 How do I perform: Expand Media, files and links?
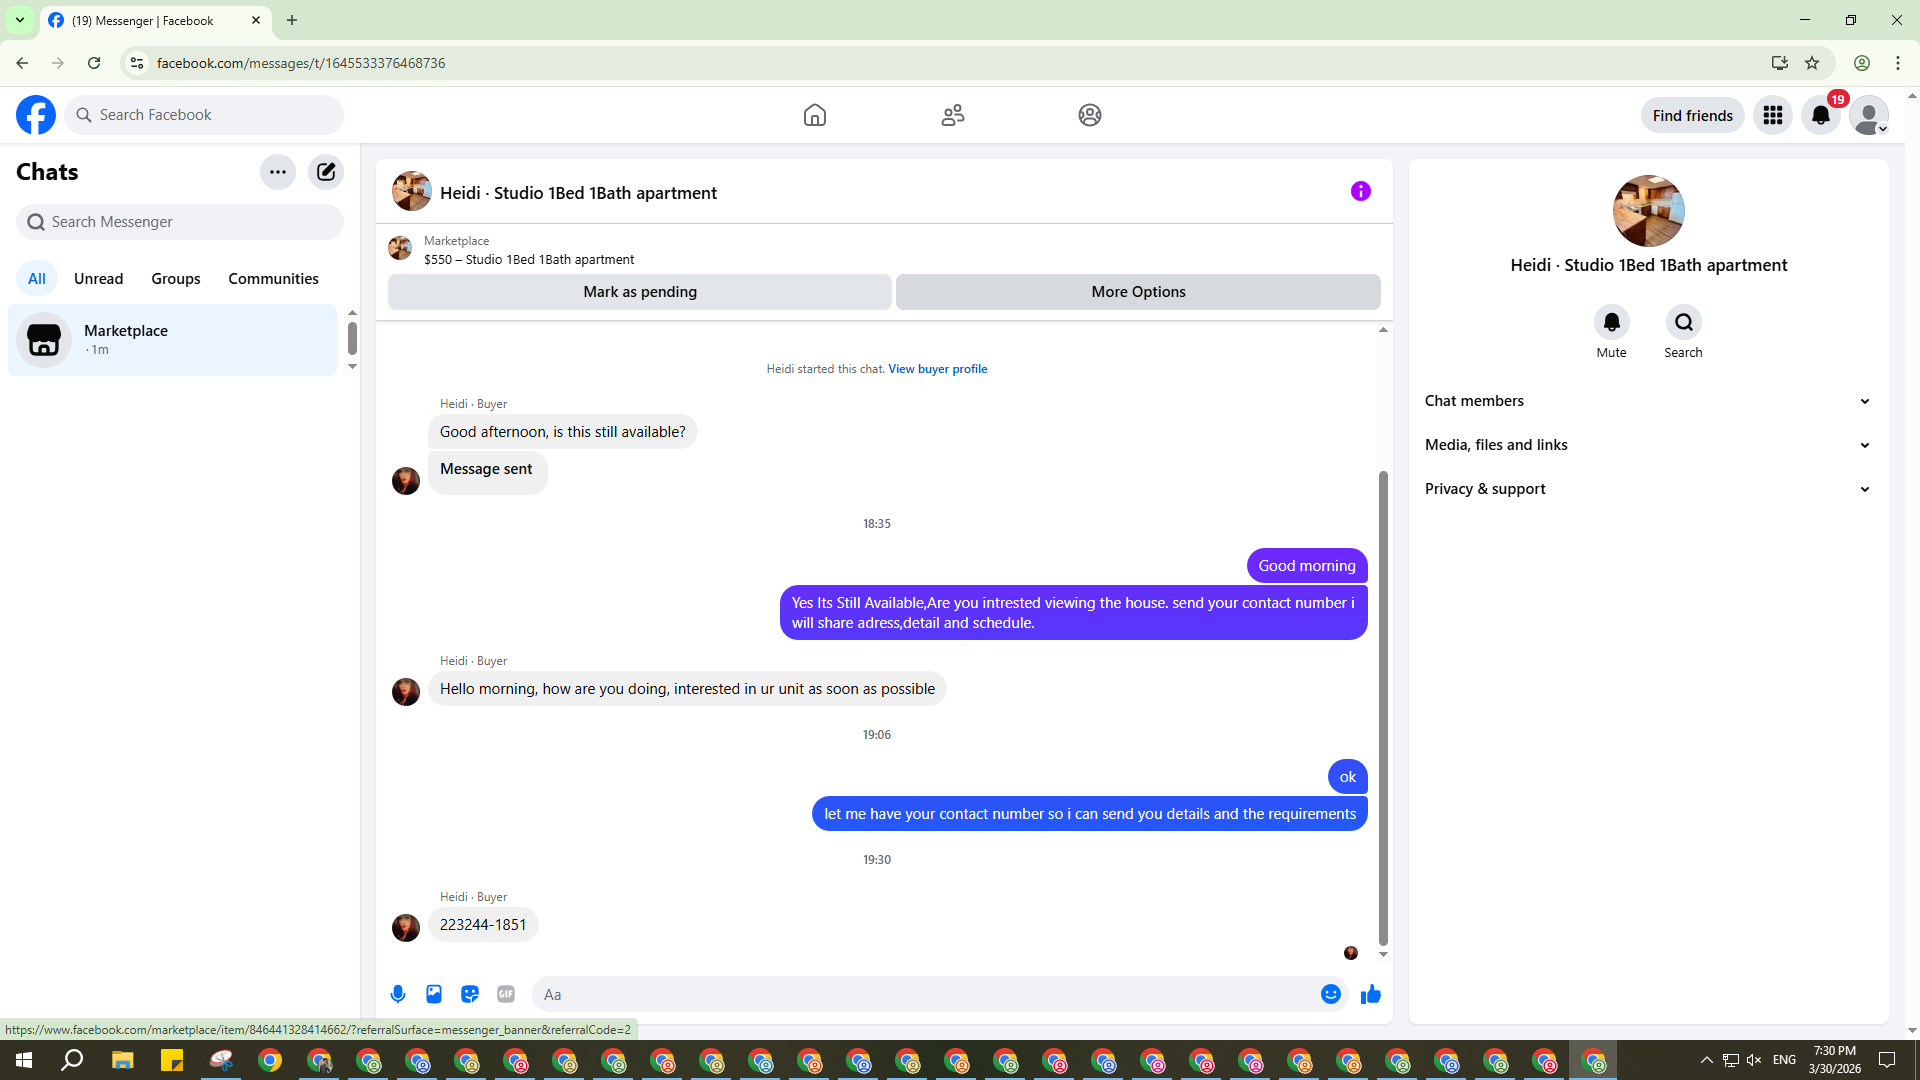tap(1648, 445)
